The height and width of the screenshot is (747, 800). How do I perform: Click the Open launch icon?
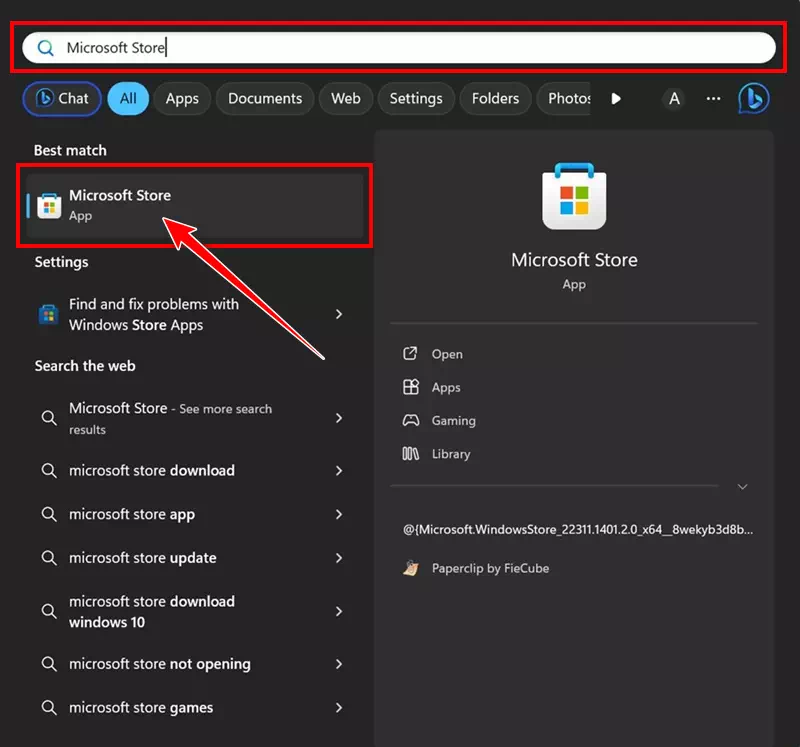click(x=410, y=354)
